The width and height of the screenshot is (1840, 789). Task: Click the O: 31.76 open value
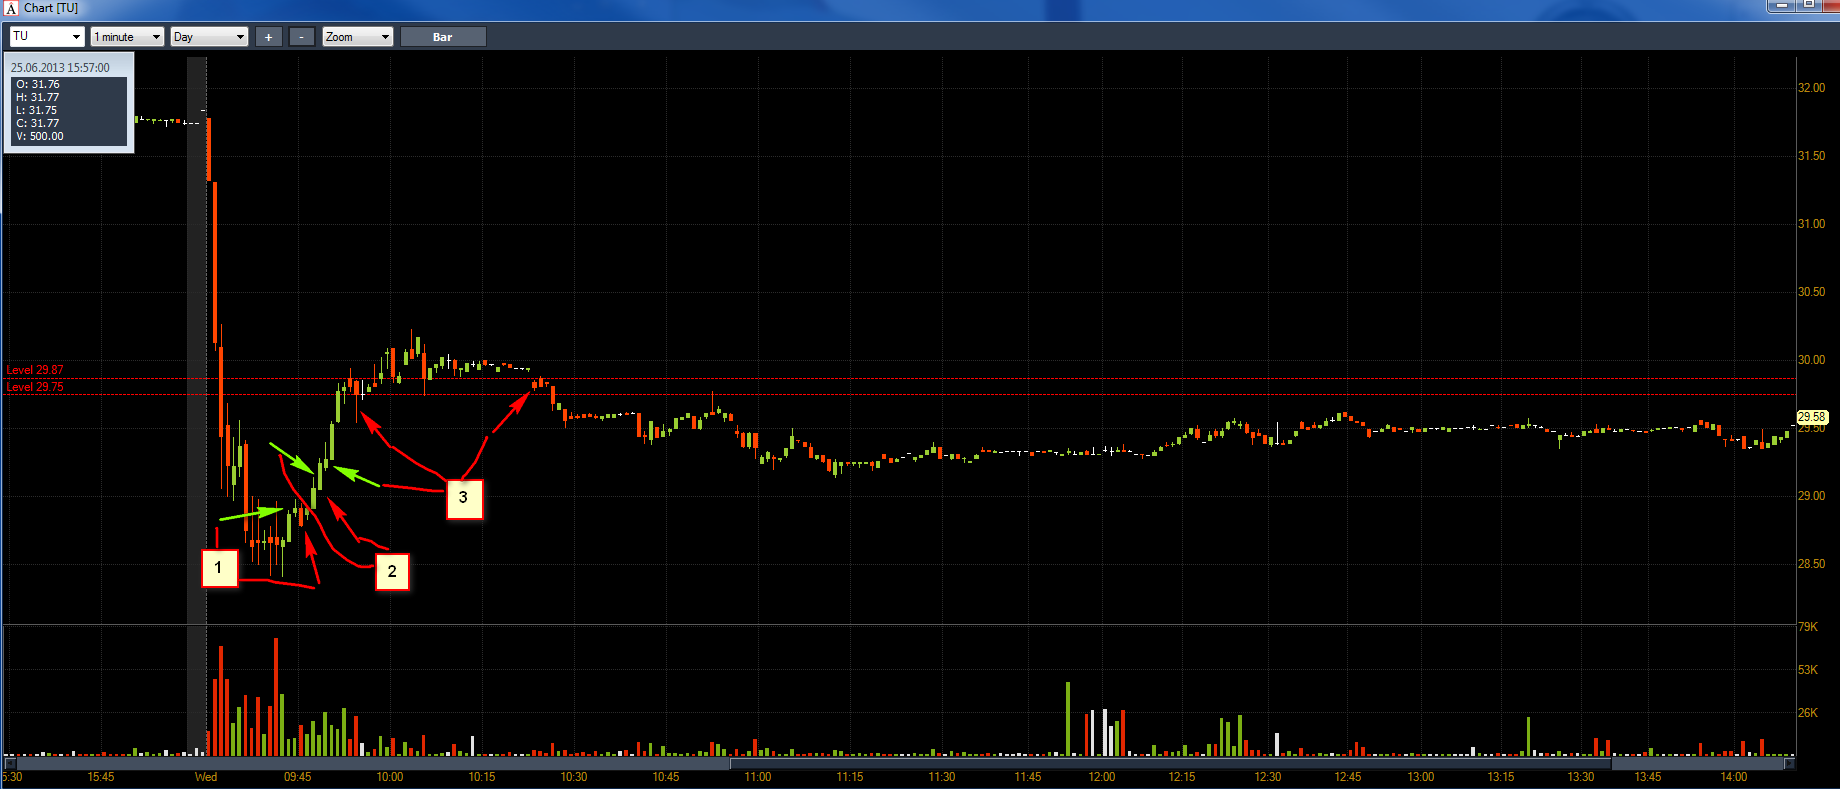(x=38, y=85)
